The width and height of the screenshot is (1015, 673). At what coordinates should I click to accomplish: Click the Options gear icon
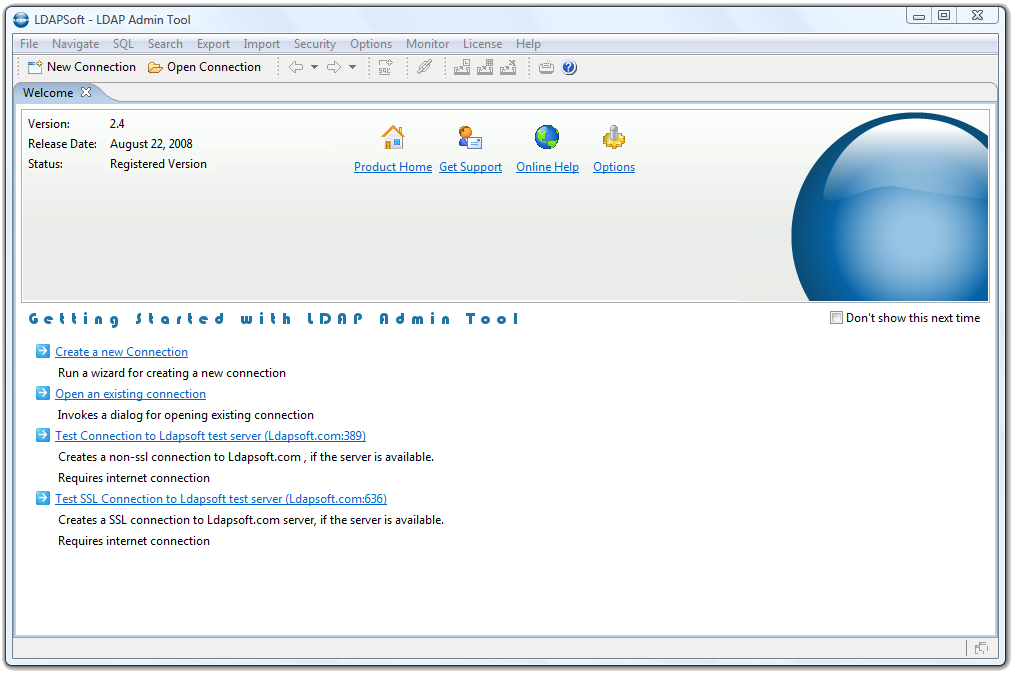click(614, 137)
